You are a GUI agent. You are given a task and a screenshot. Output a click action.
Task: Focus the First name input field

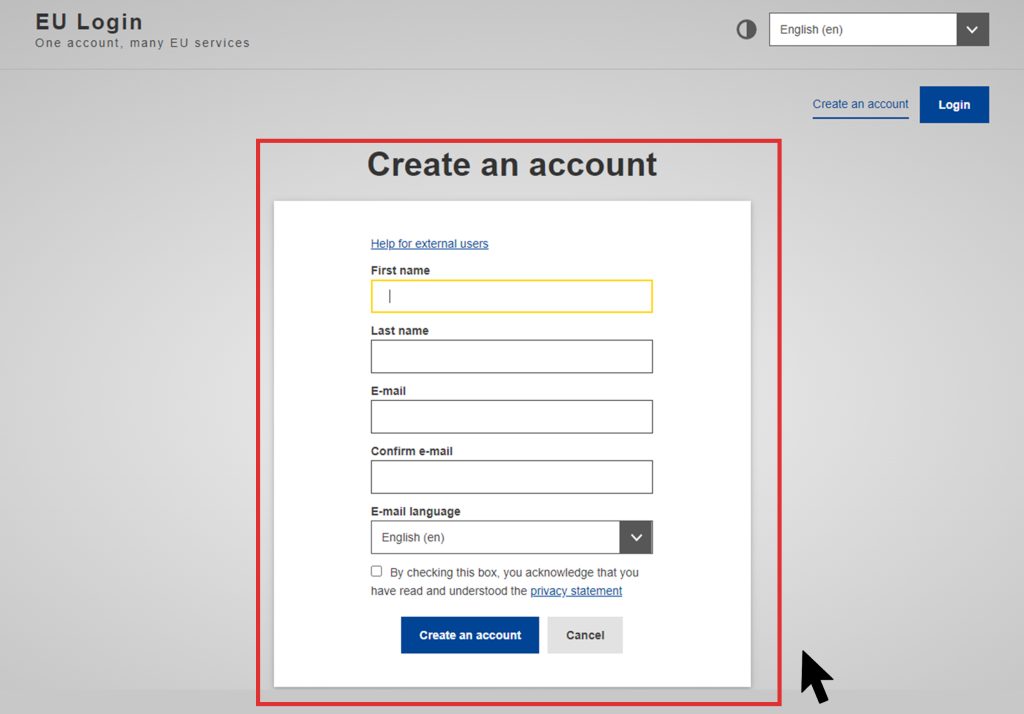tap(511, 296)
